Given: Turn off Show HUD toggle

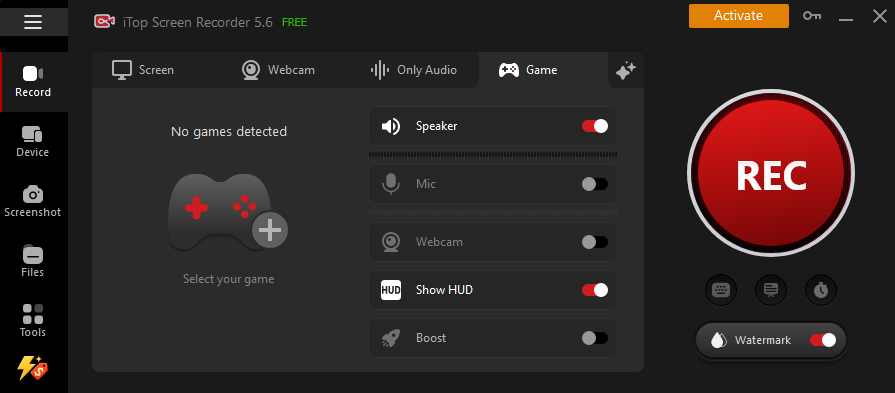Looking at the screenshot, I should tap(595, 290).
